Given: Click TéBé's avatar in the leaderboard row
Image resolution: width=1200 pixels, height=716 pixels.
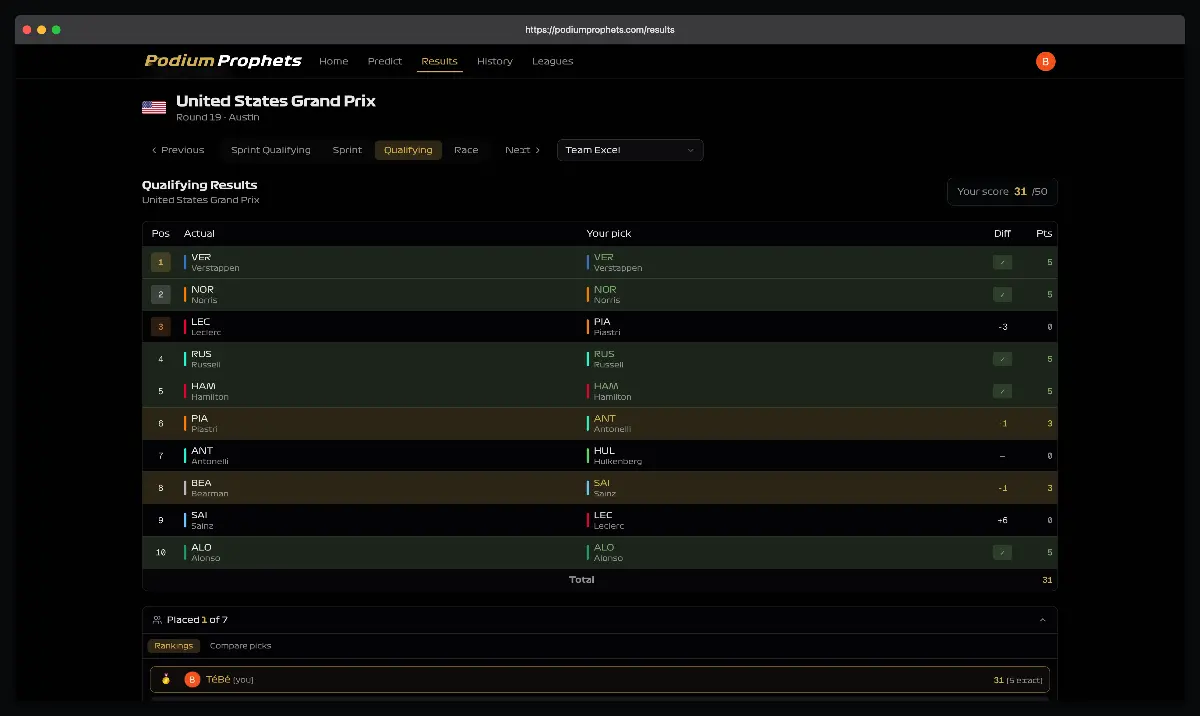Looking at the screenshot, I should (191, 679).
